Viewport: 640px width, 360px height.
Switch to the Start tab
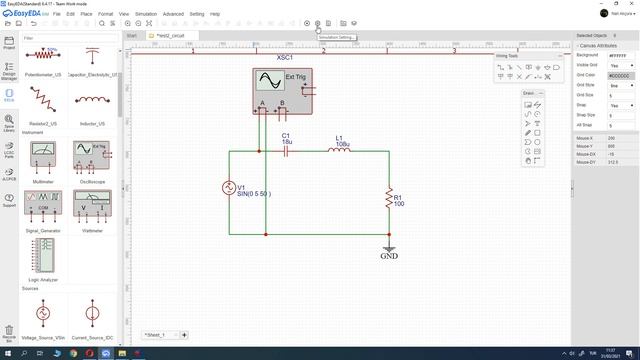coord(132,36)
